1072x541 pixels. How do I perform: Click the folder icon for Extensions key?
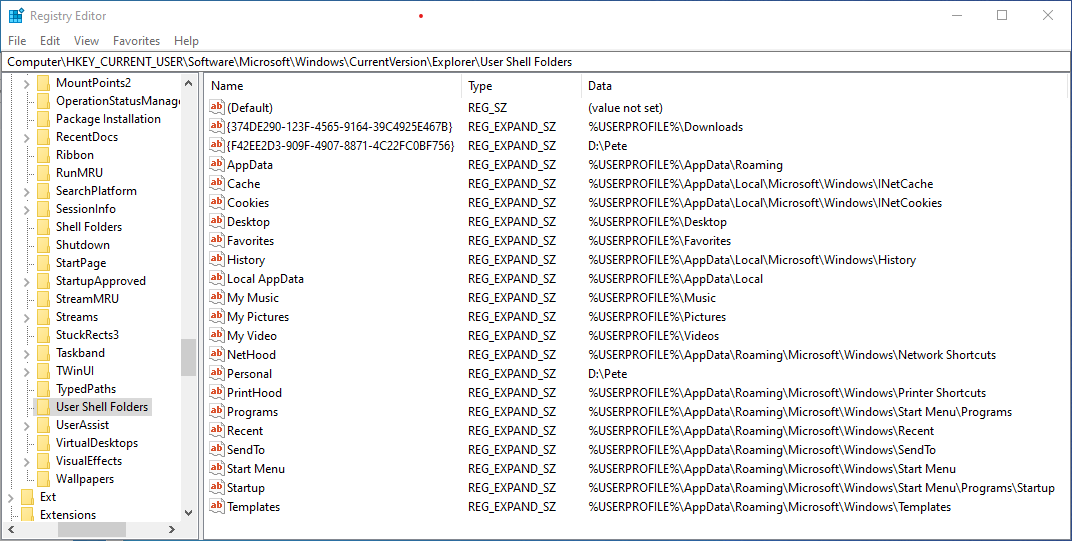tap(28, 515)
